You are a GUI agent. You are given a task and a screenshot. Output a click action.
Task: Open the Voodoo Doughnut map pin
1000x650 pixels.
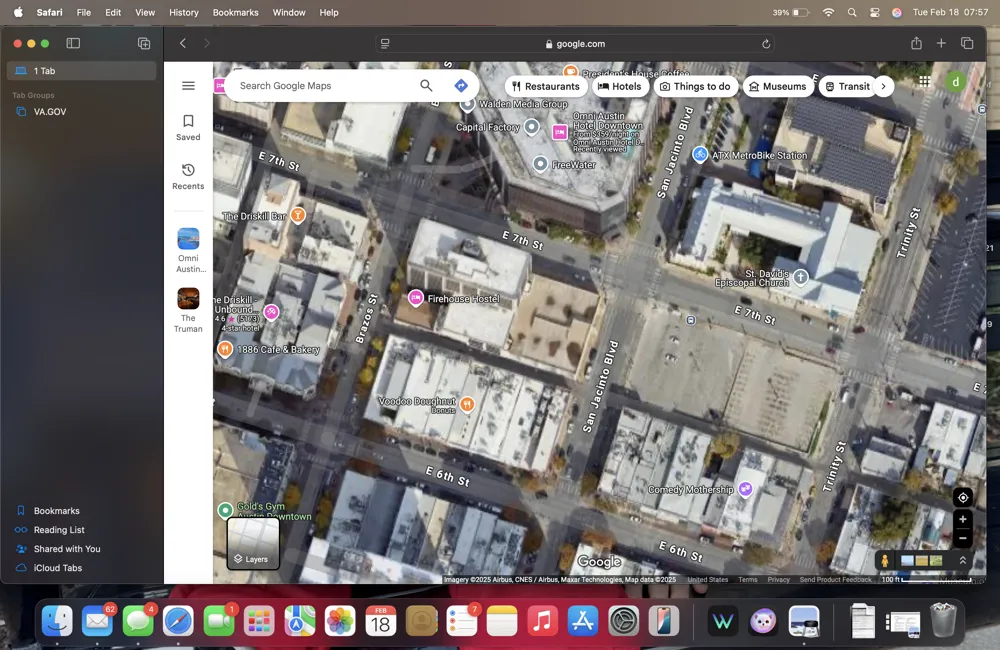click(466, 404)
